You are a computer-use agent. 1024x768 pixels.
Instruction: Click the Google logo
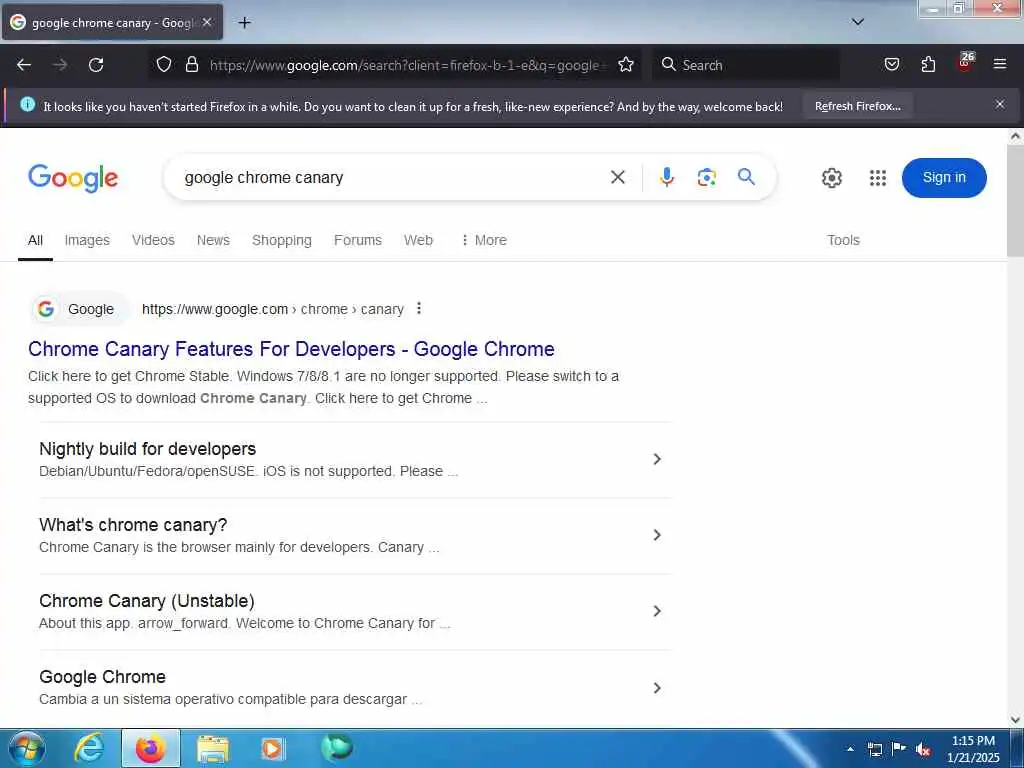pos(73,178)
